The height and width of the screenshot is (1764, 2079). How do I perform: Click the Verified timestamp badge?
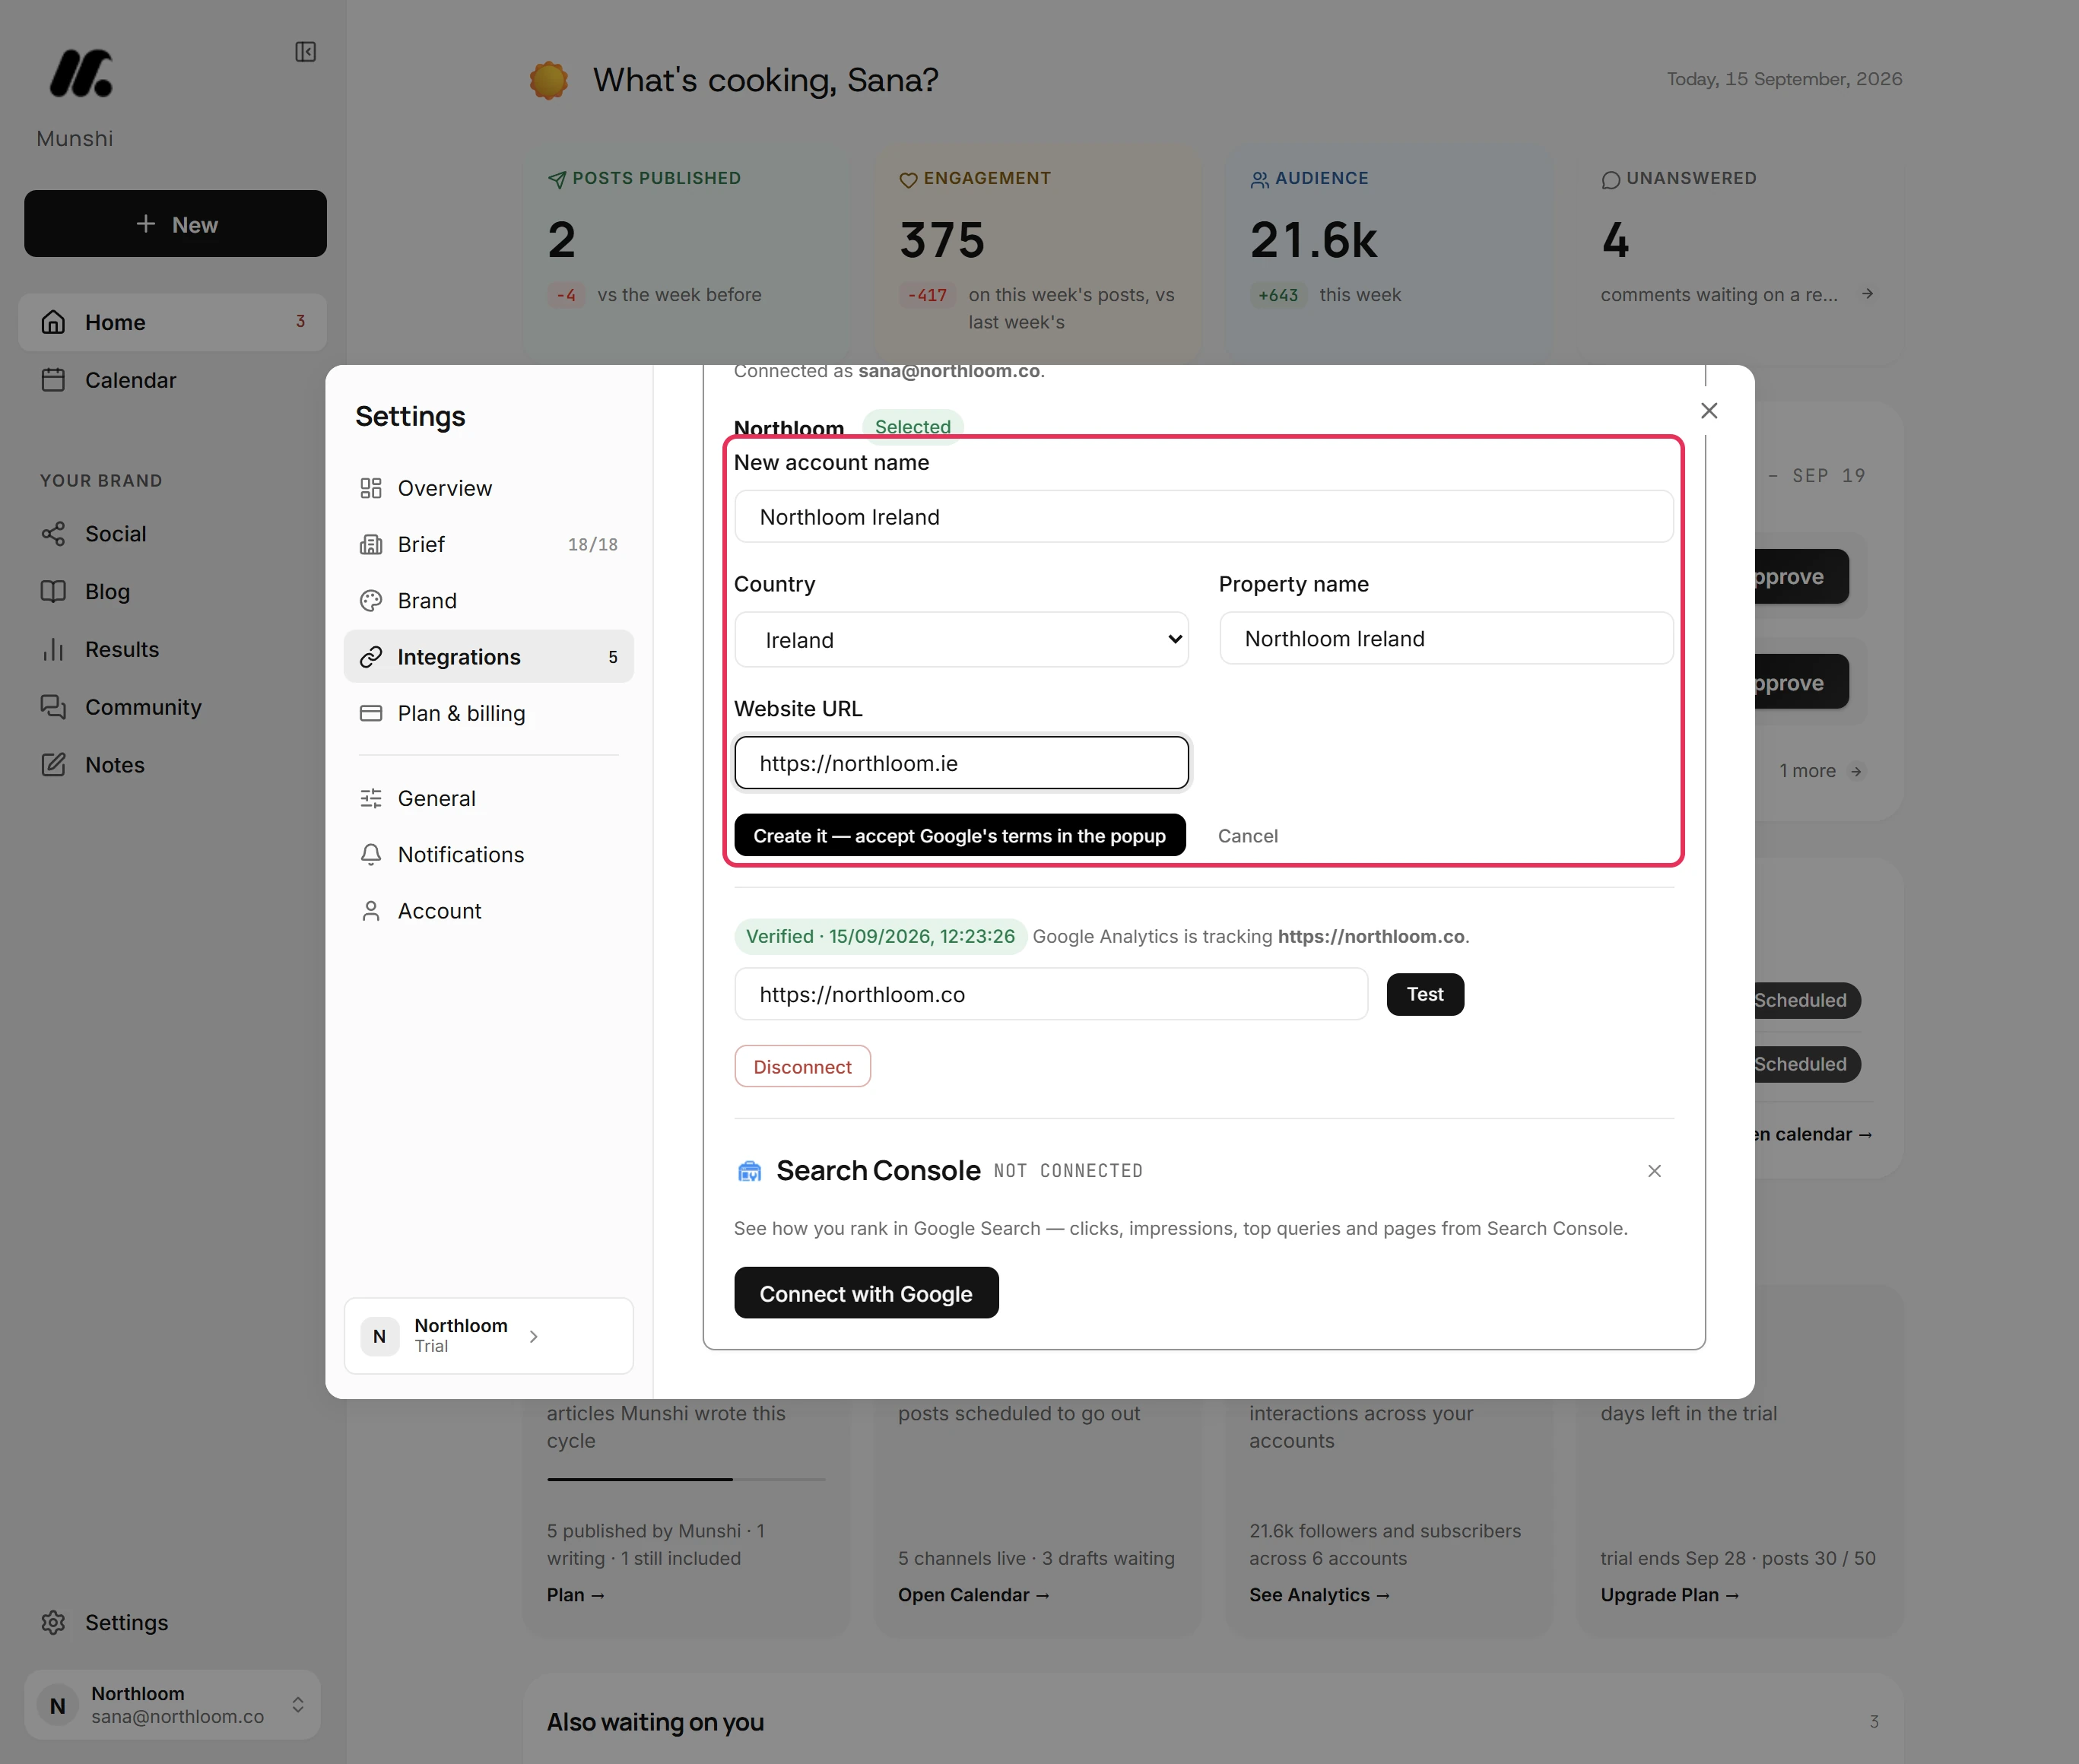pos(880,937)
